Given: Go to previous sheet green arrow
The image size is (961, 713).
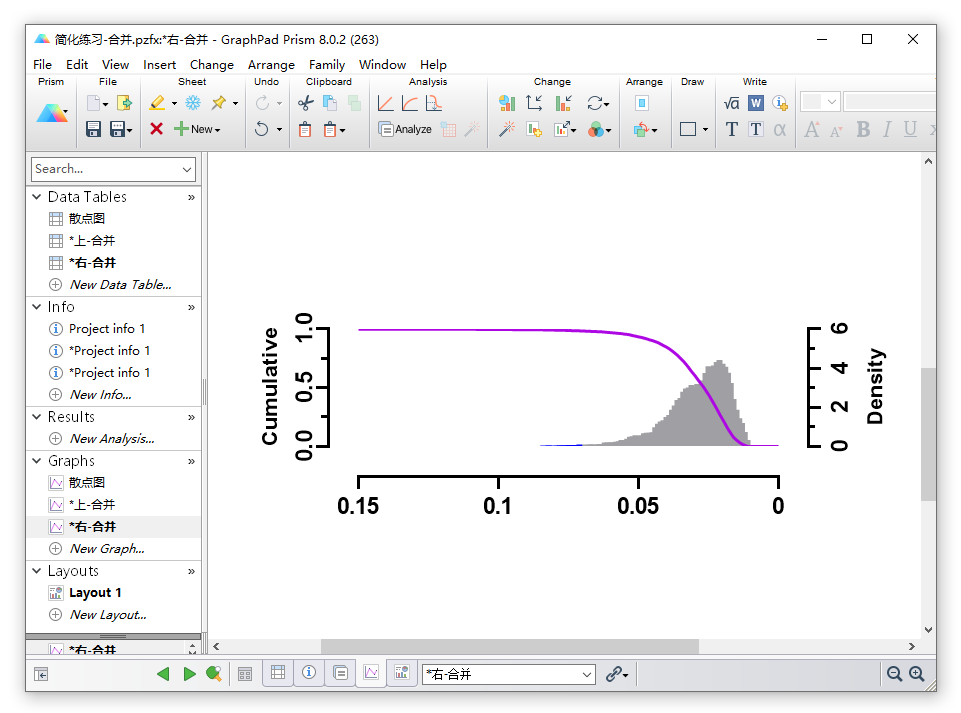Looking at the screenshot, I should 163,674.
